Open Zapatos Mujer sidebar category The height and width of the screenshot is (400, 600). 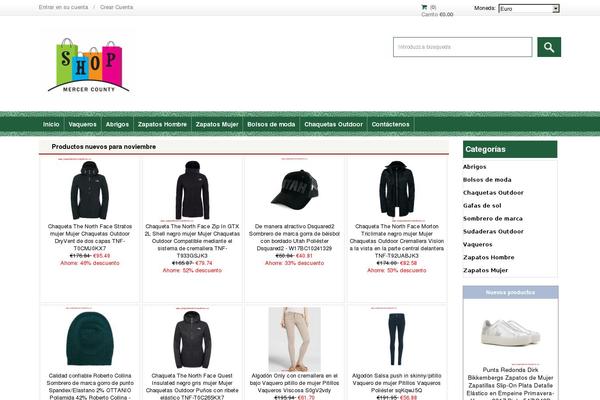point(486,271)
